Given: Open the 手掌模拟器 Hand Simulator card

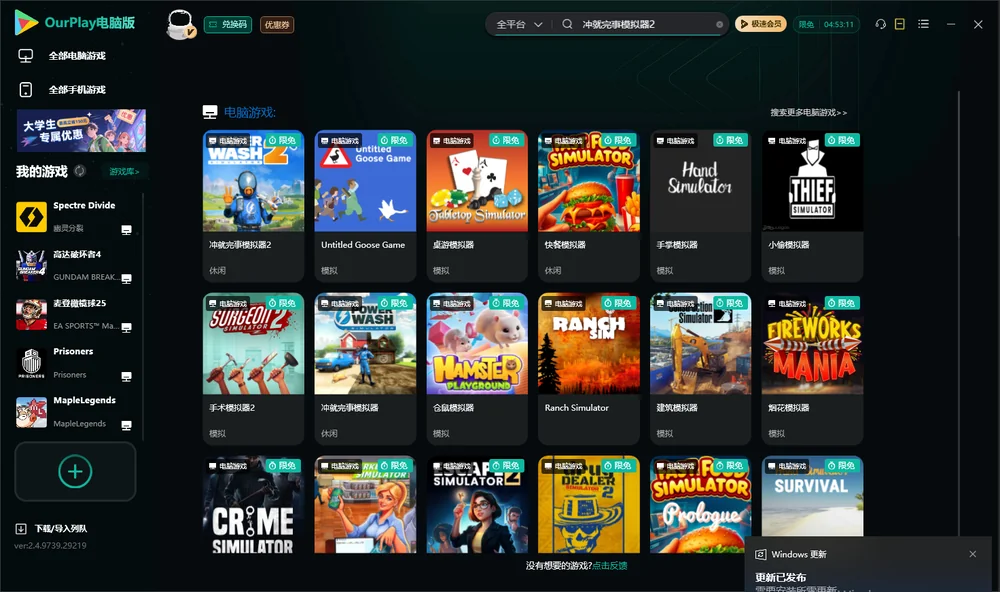Looking at the screenshot, I should pos(700,205).
